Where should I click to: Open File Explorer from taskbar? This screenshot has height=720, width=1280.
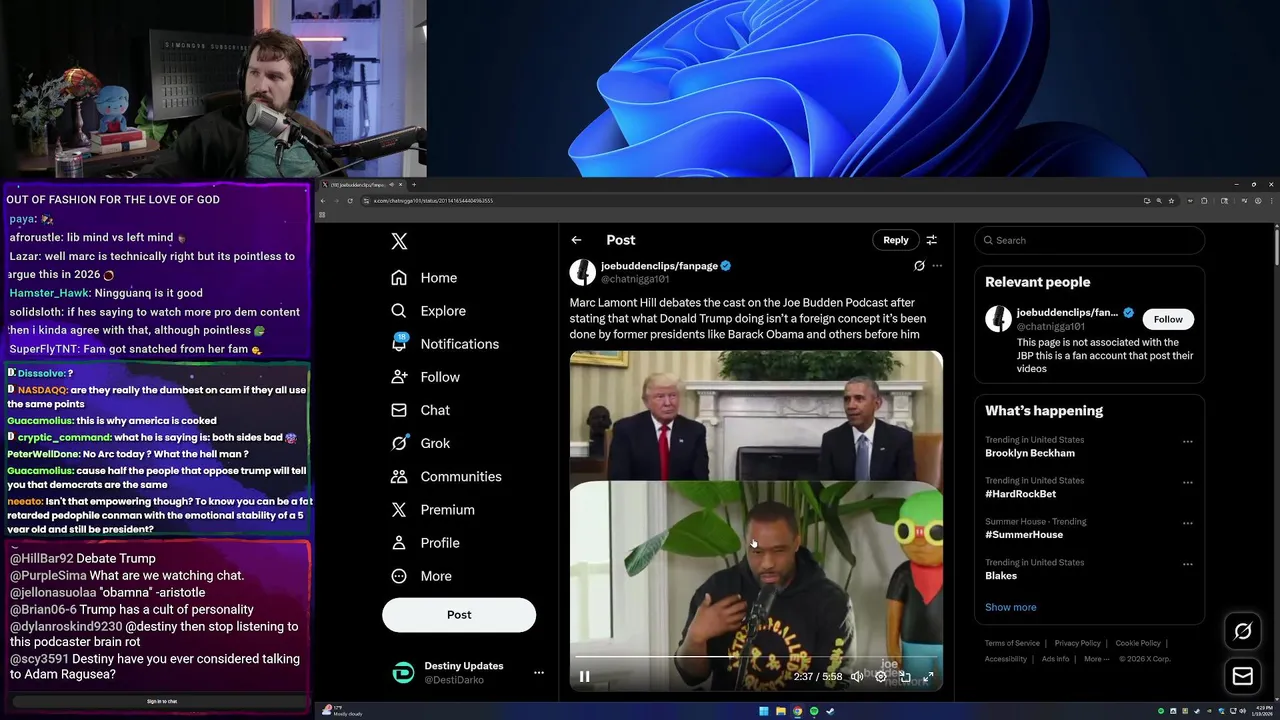781,711
